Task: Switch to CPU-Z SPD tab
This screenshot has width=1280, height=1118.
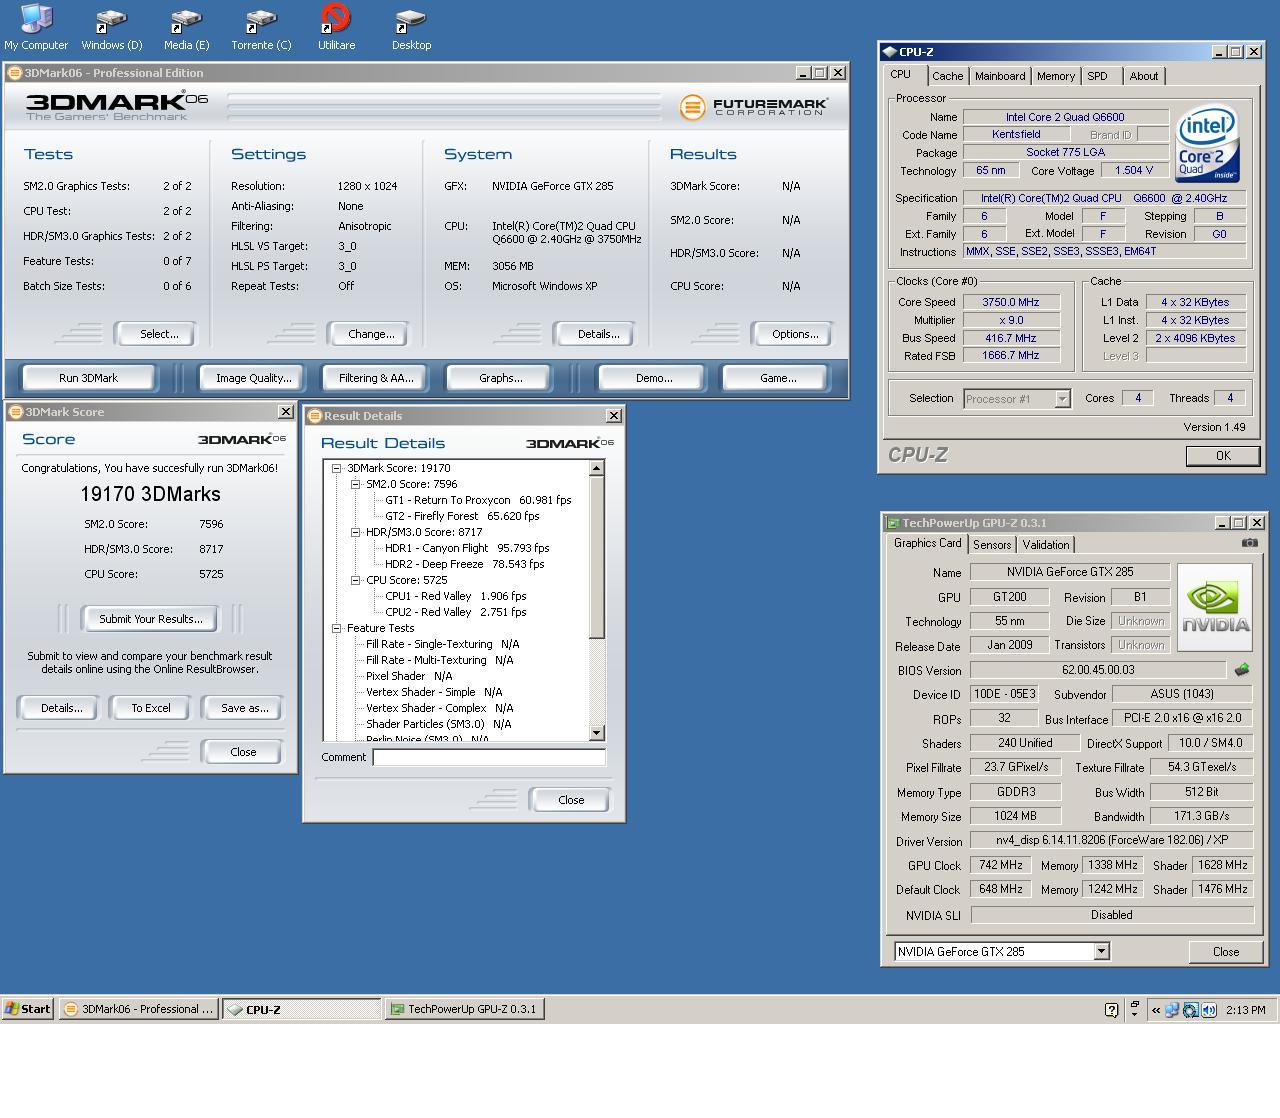Action: click(1097, 77)
